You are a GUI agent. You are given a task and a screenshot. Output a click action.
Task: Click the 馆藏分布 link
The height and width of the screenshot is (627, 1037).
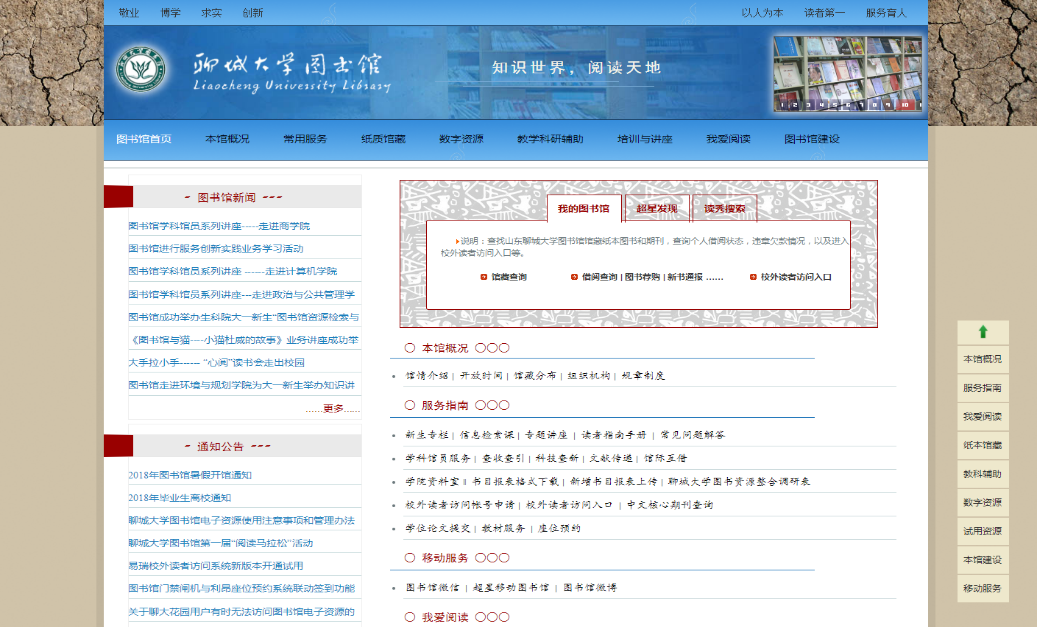click(535, 376)
